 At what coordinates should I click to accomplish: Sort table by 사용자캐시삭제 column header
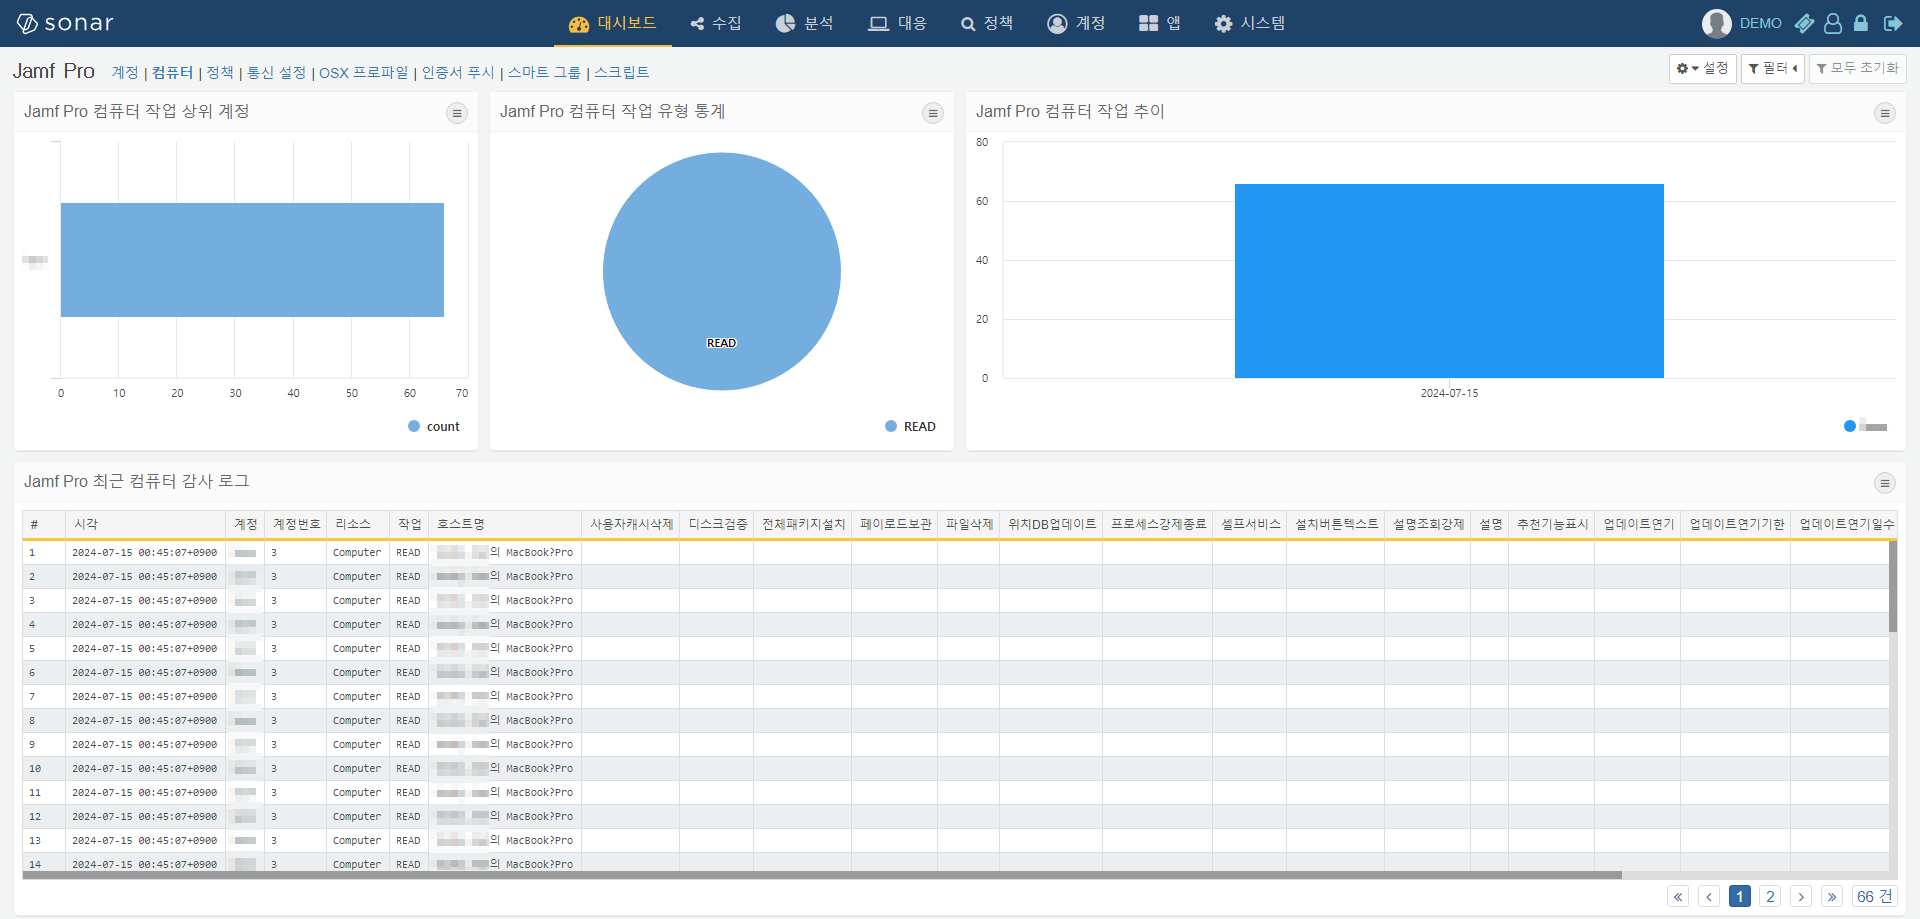[x=631, y=524]
